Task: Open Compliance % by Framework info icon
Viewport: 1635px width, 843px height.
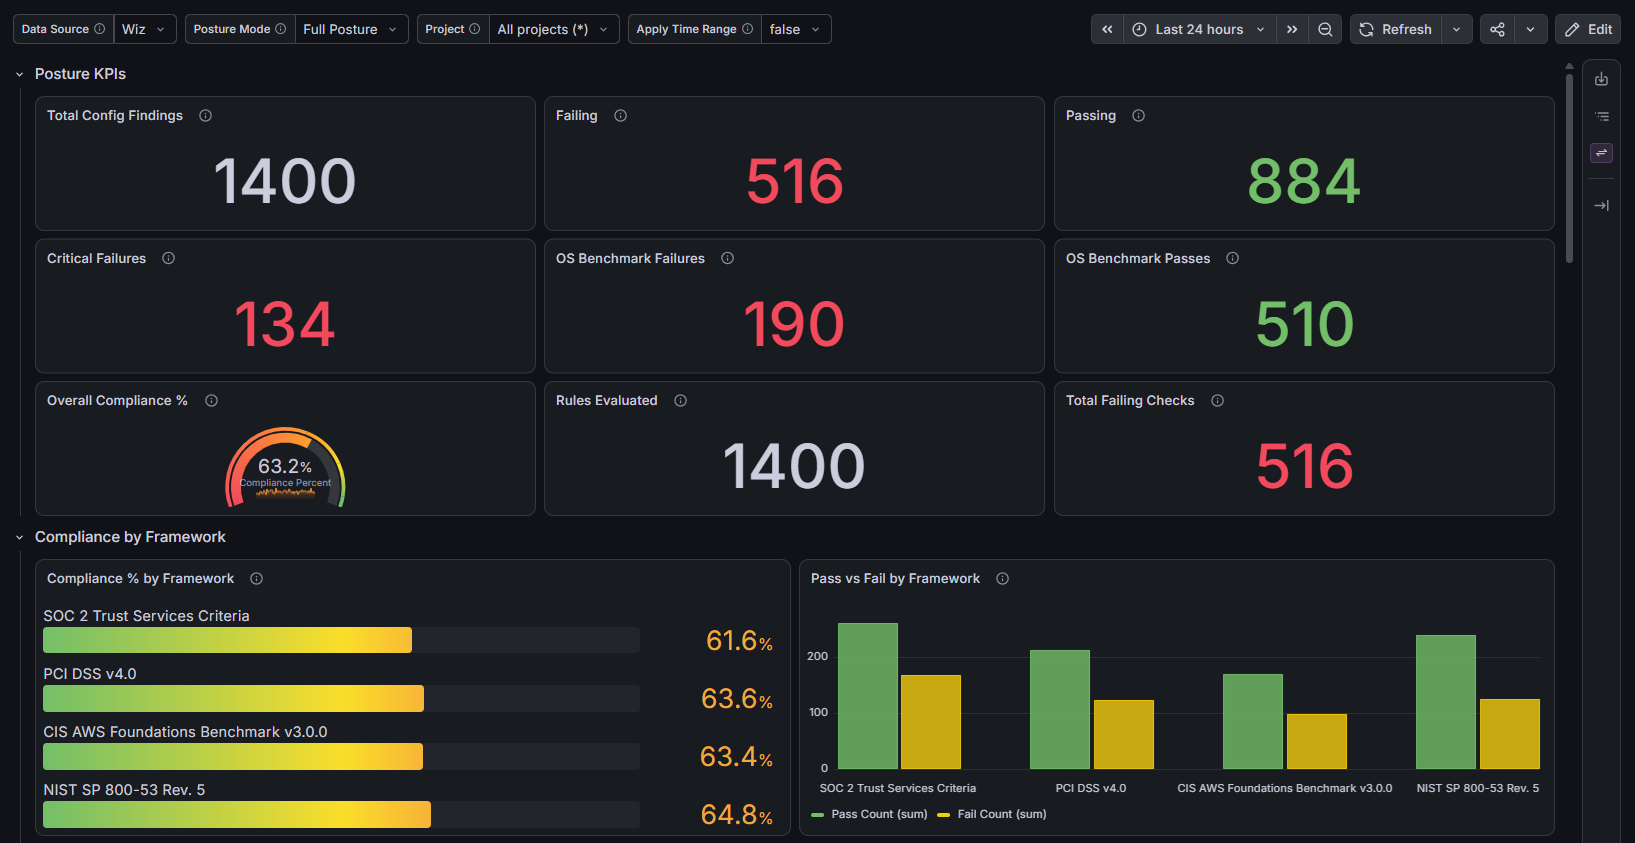Action: pos(256,579)
